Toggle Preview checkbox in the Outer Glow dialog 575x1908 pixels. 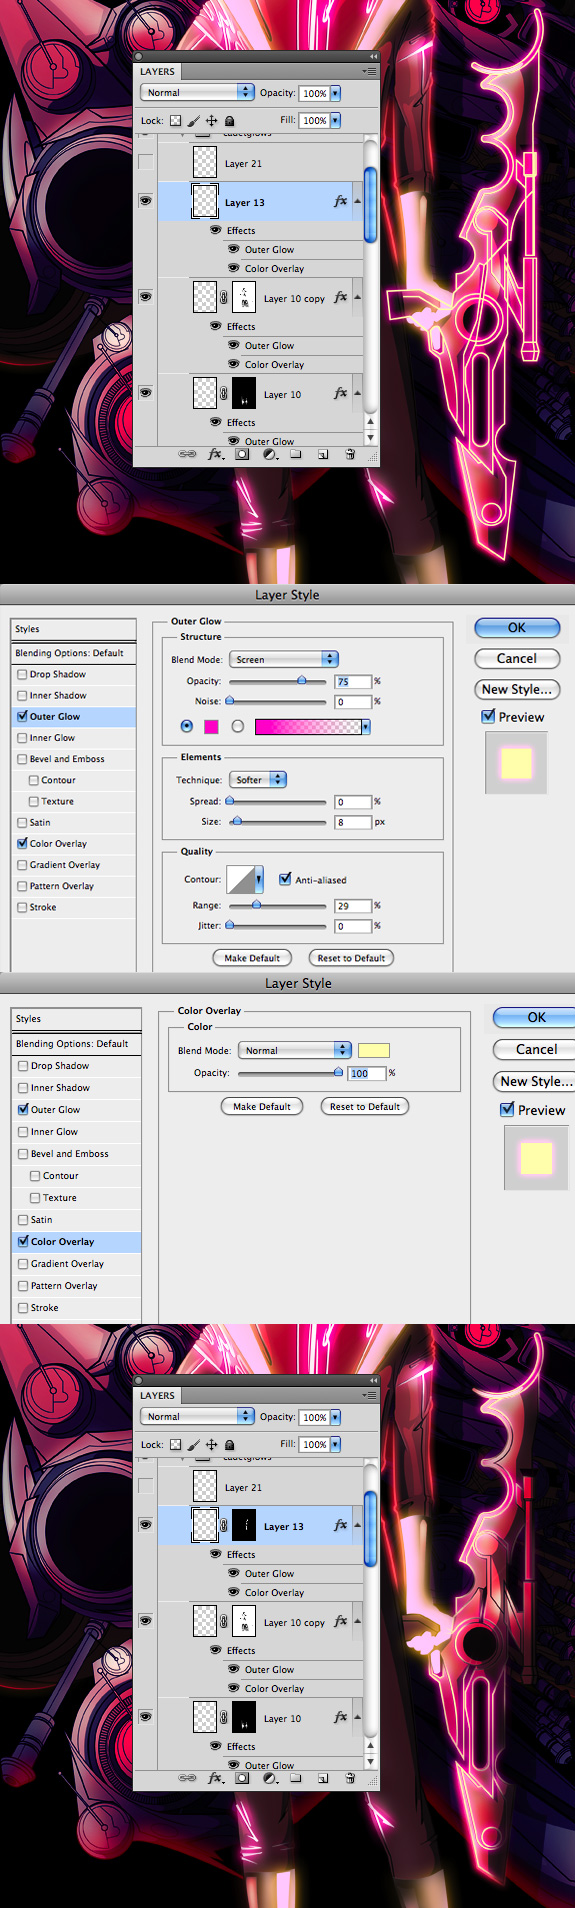488,716
